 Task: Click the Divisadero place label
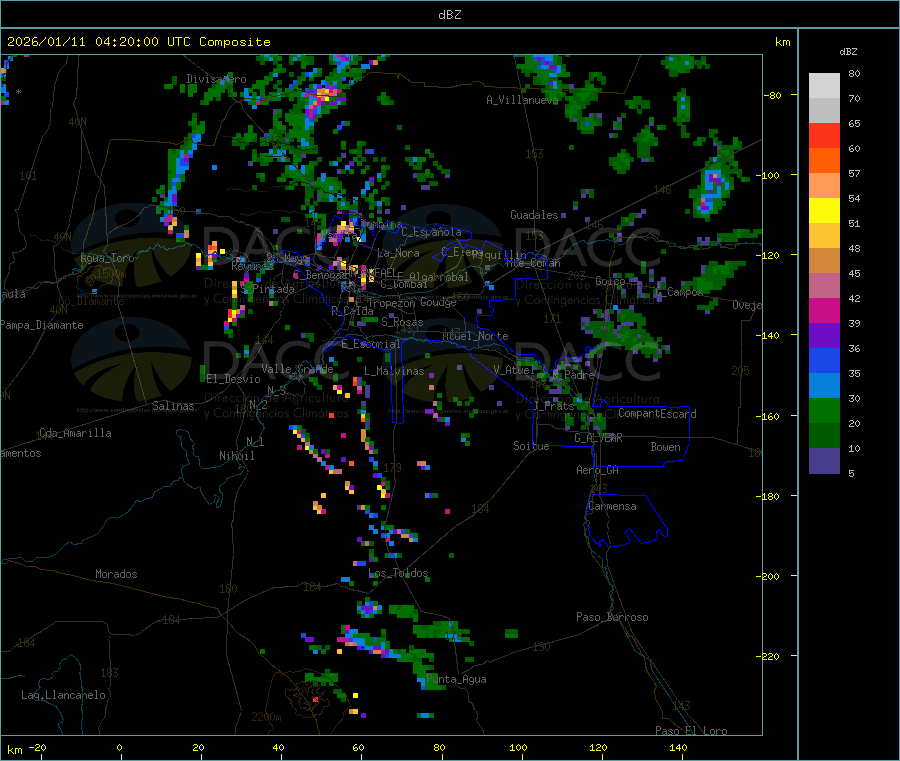coord(216,79)
